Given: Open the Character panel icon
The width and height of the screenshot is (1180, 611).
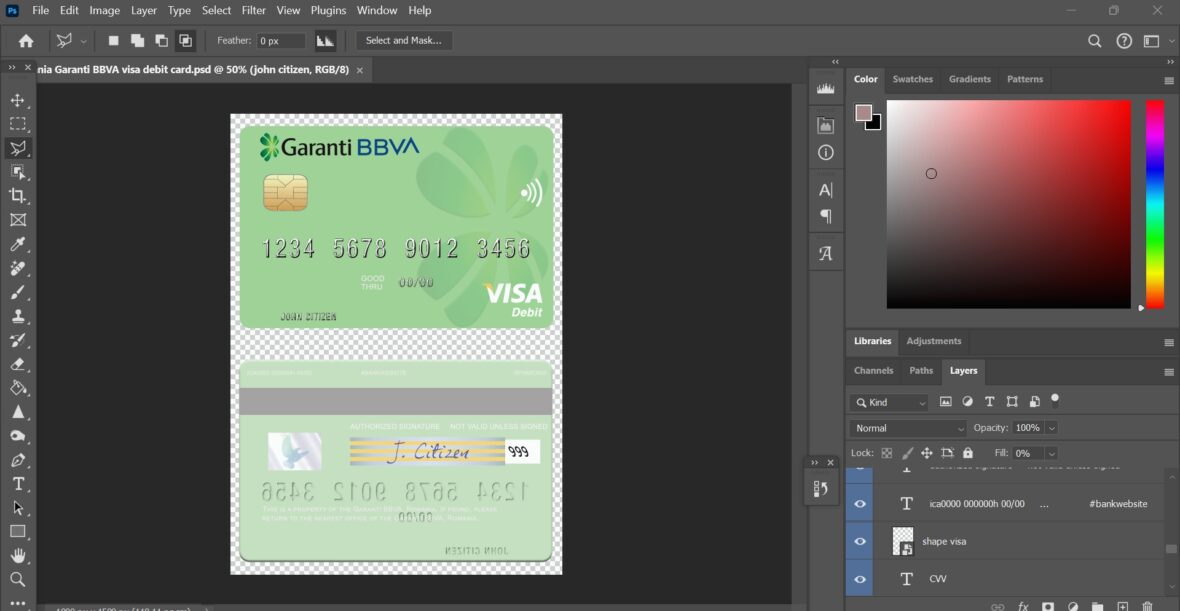Looking at the screenshot, I should pyautogui.click(x=826, y=190).
